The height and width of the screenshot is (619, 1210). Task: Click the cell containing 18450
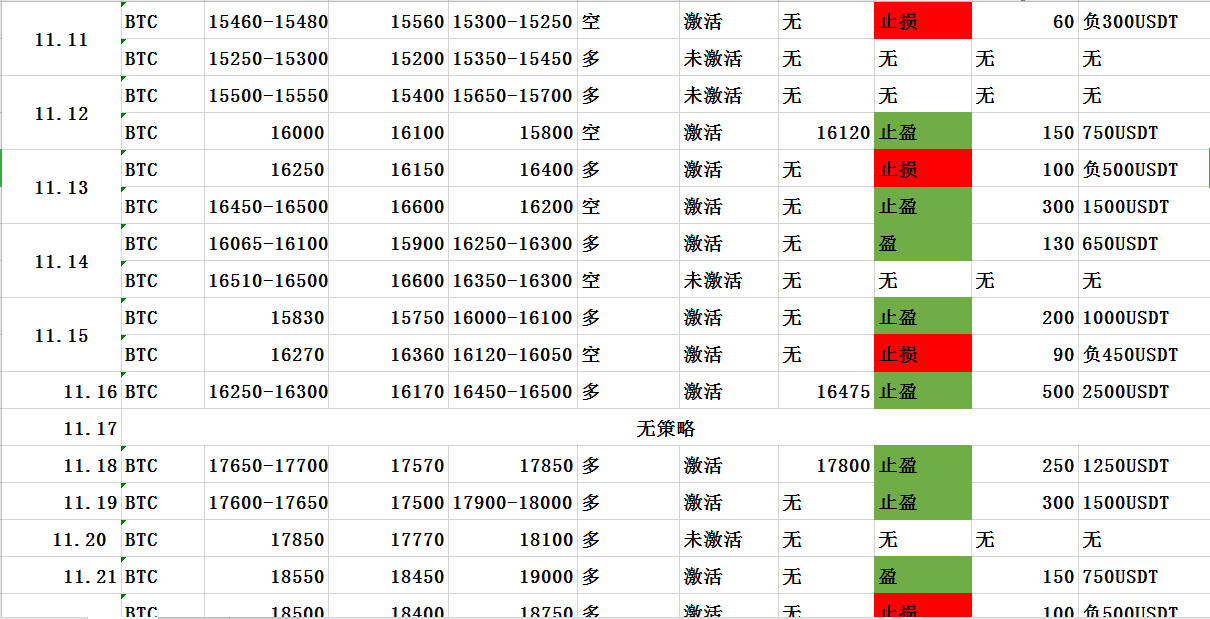[388, 576]
